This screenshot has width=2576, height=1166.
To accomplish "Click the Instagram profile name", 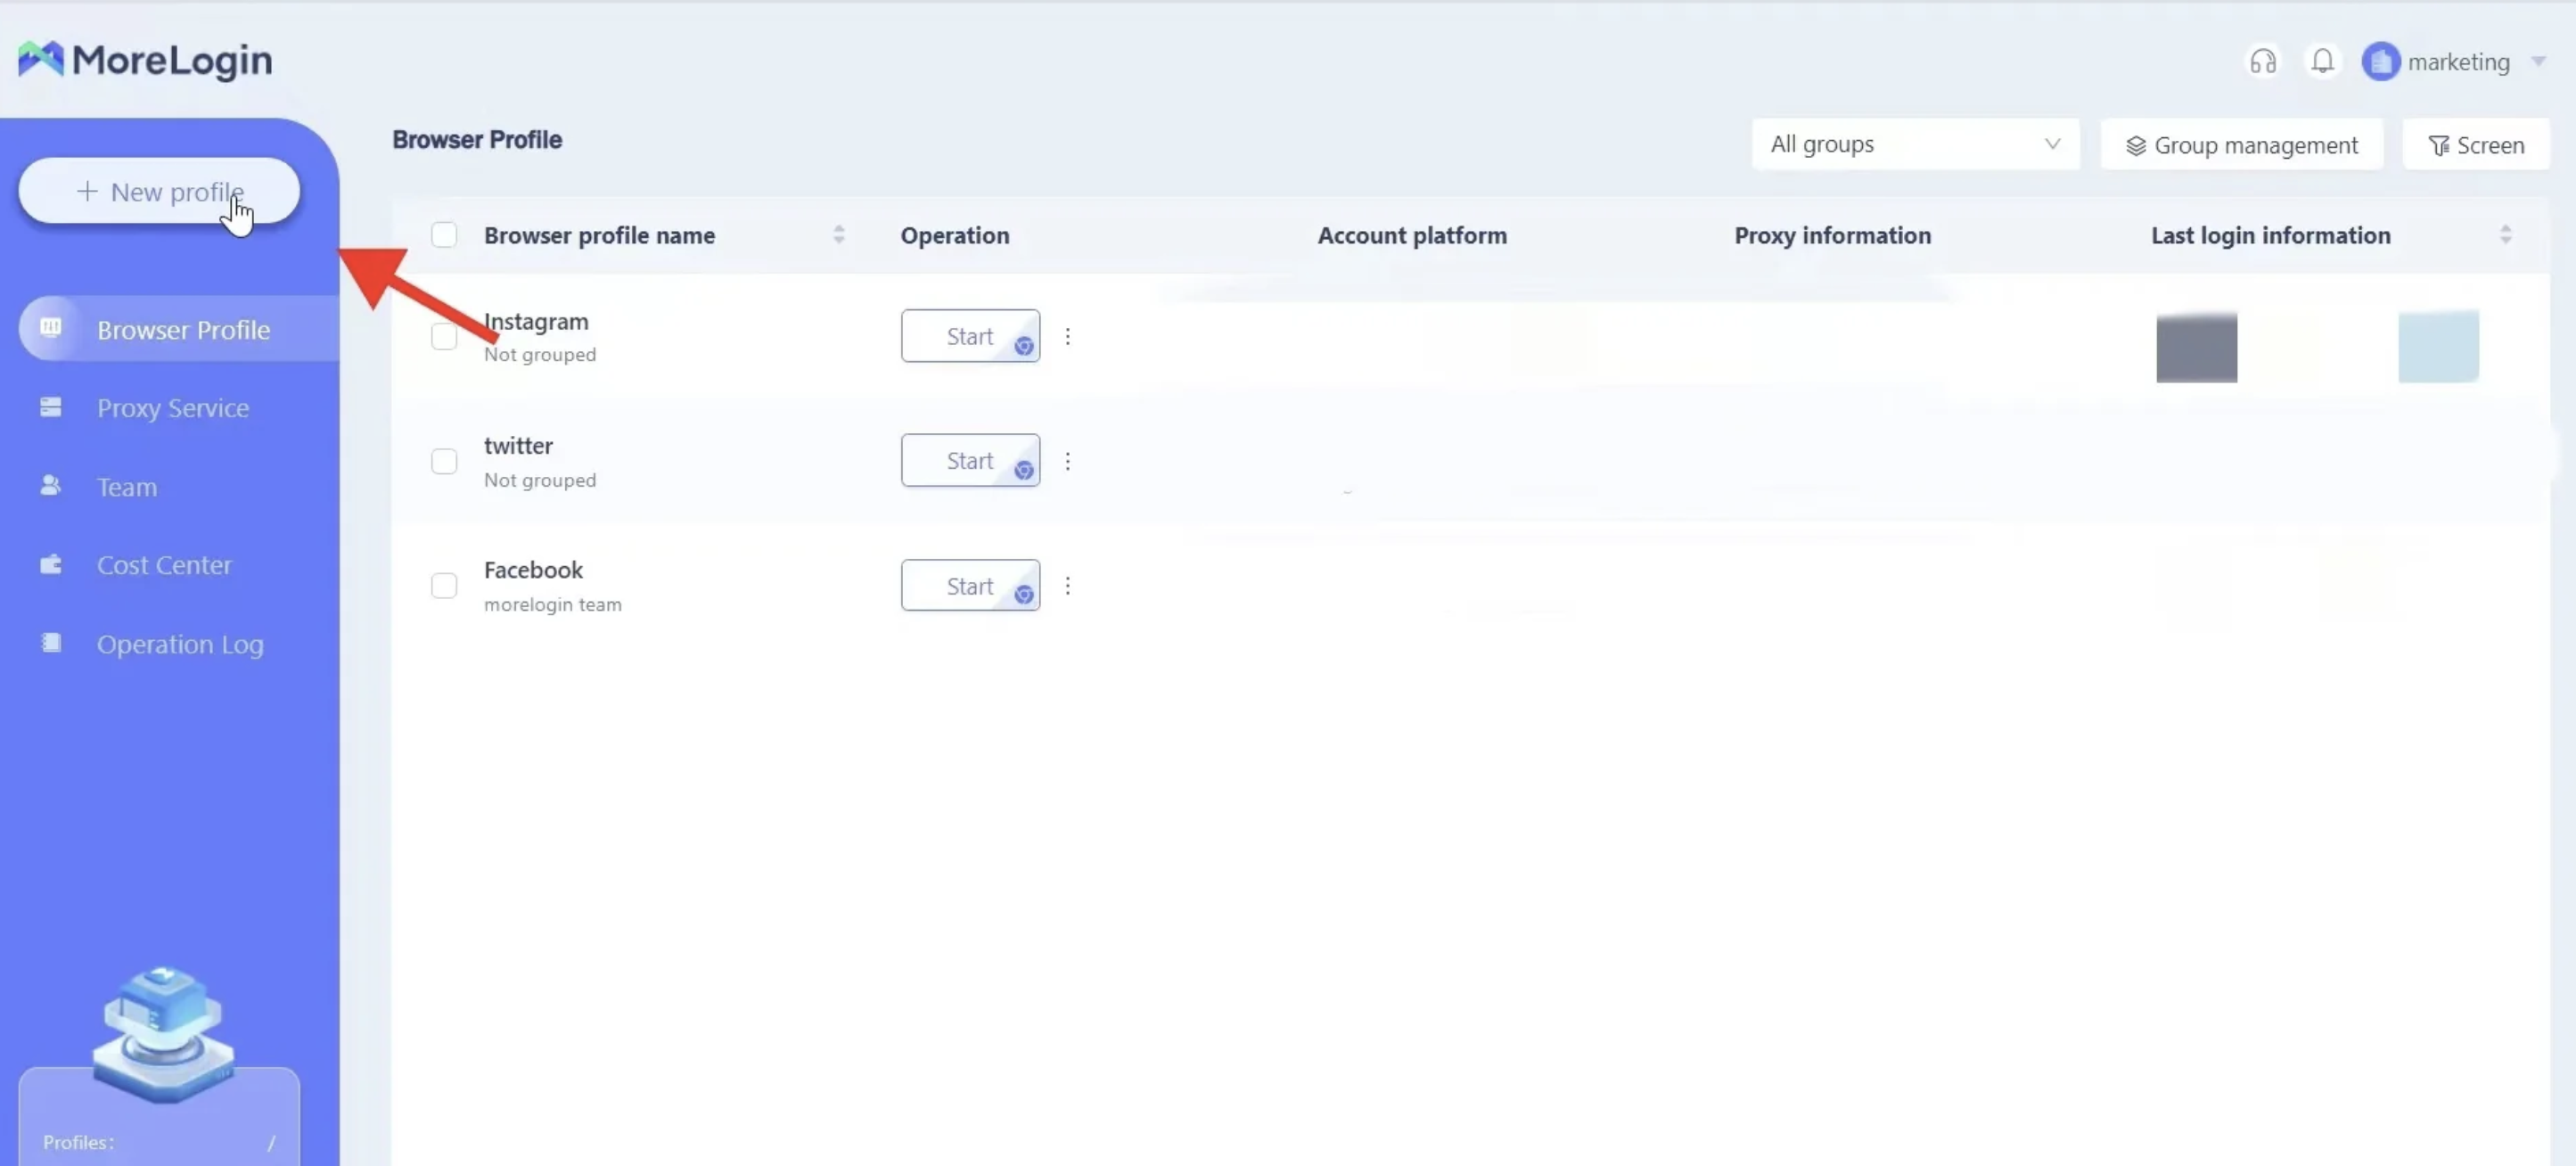I will (536, 321).
